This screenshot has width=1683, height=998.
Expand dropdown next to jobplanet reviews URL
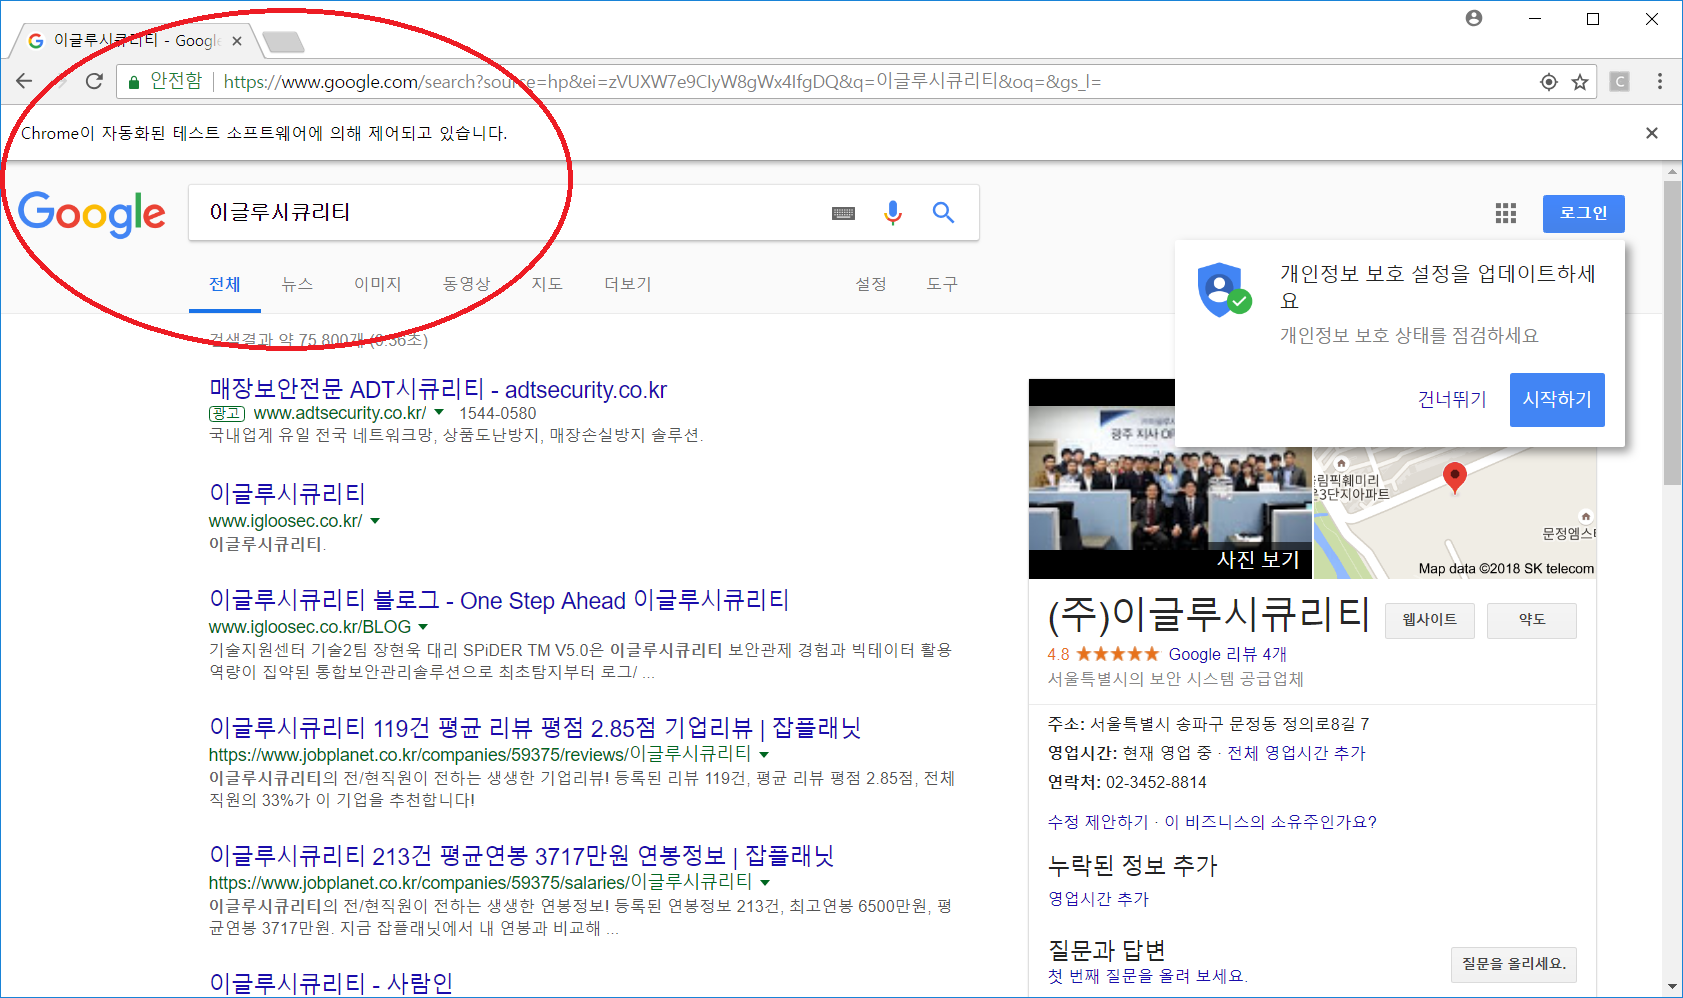(764, 755)
